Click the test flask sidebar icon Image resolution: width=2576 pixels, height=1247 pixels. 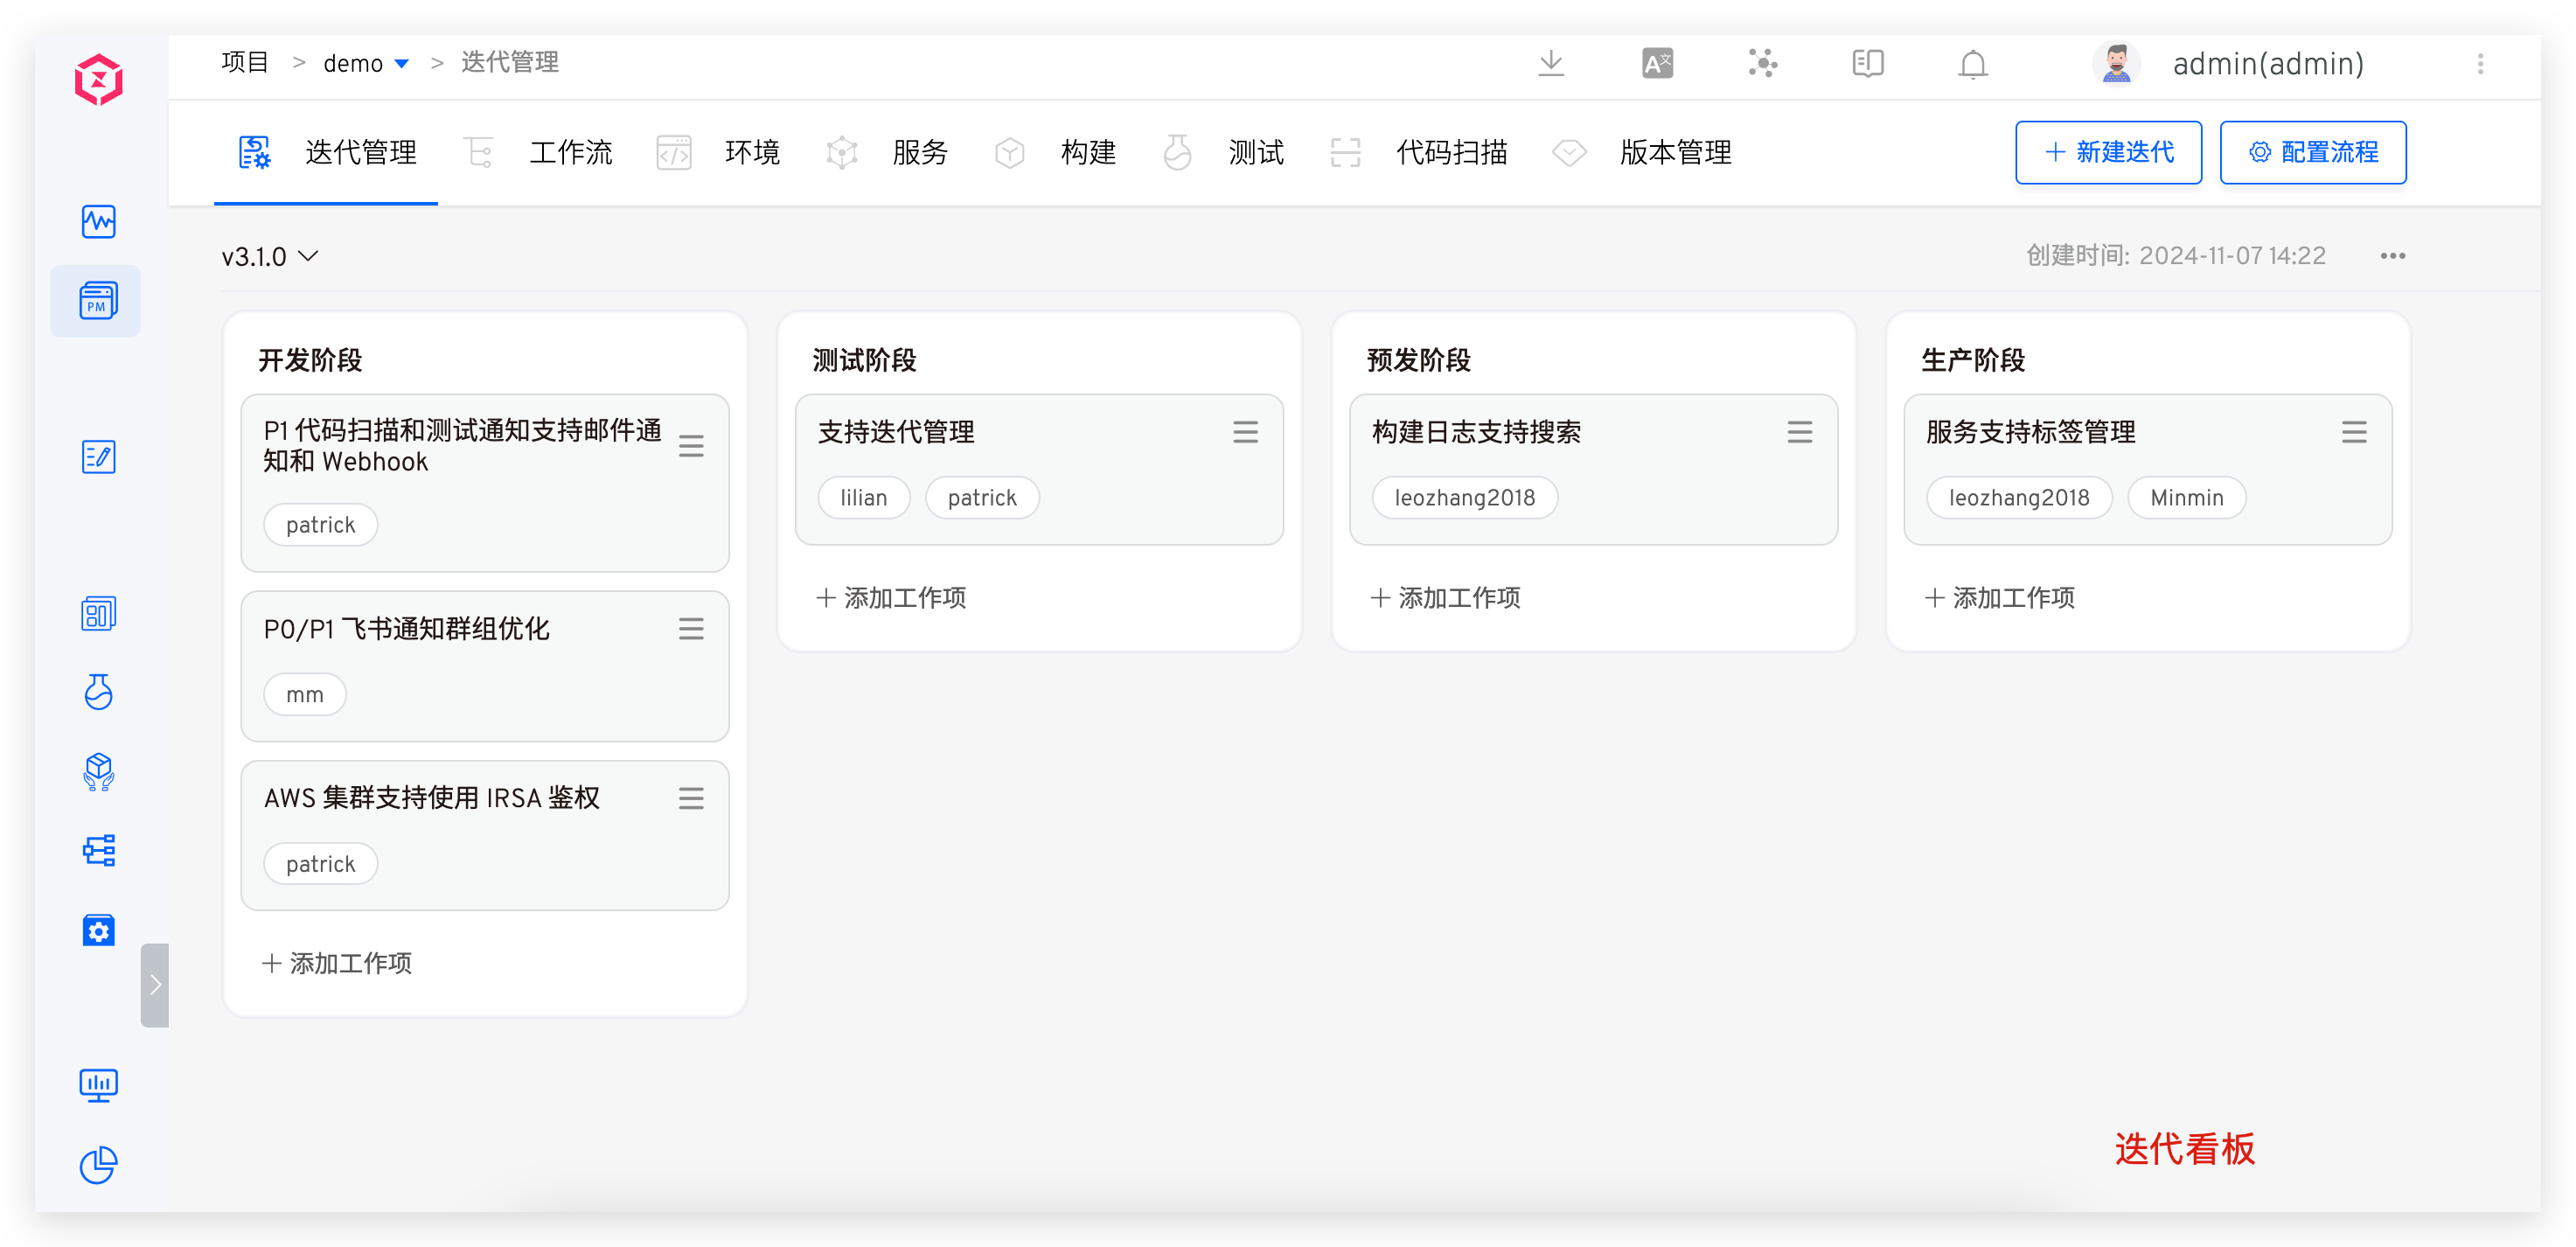tap(98, 692)
